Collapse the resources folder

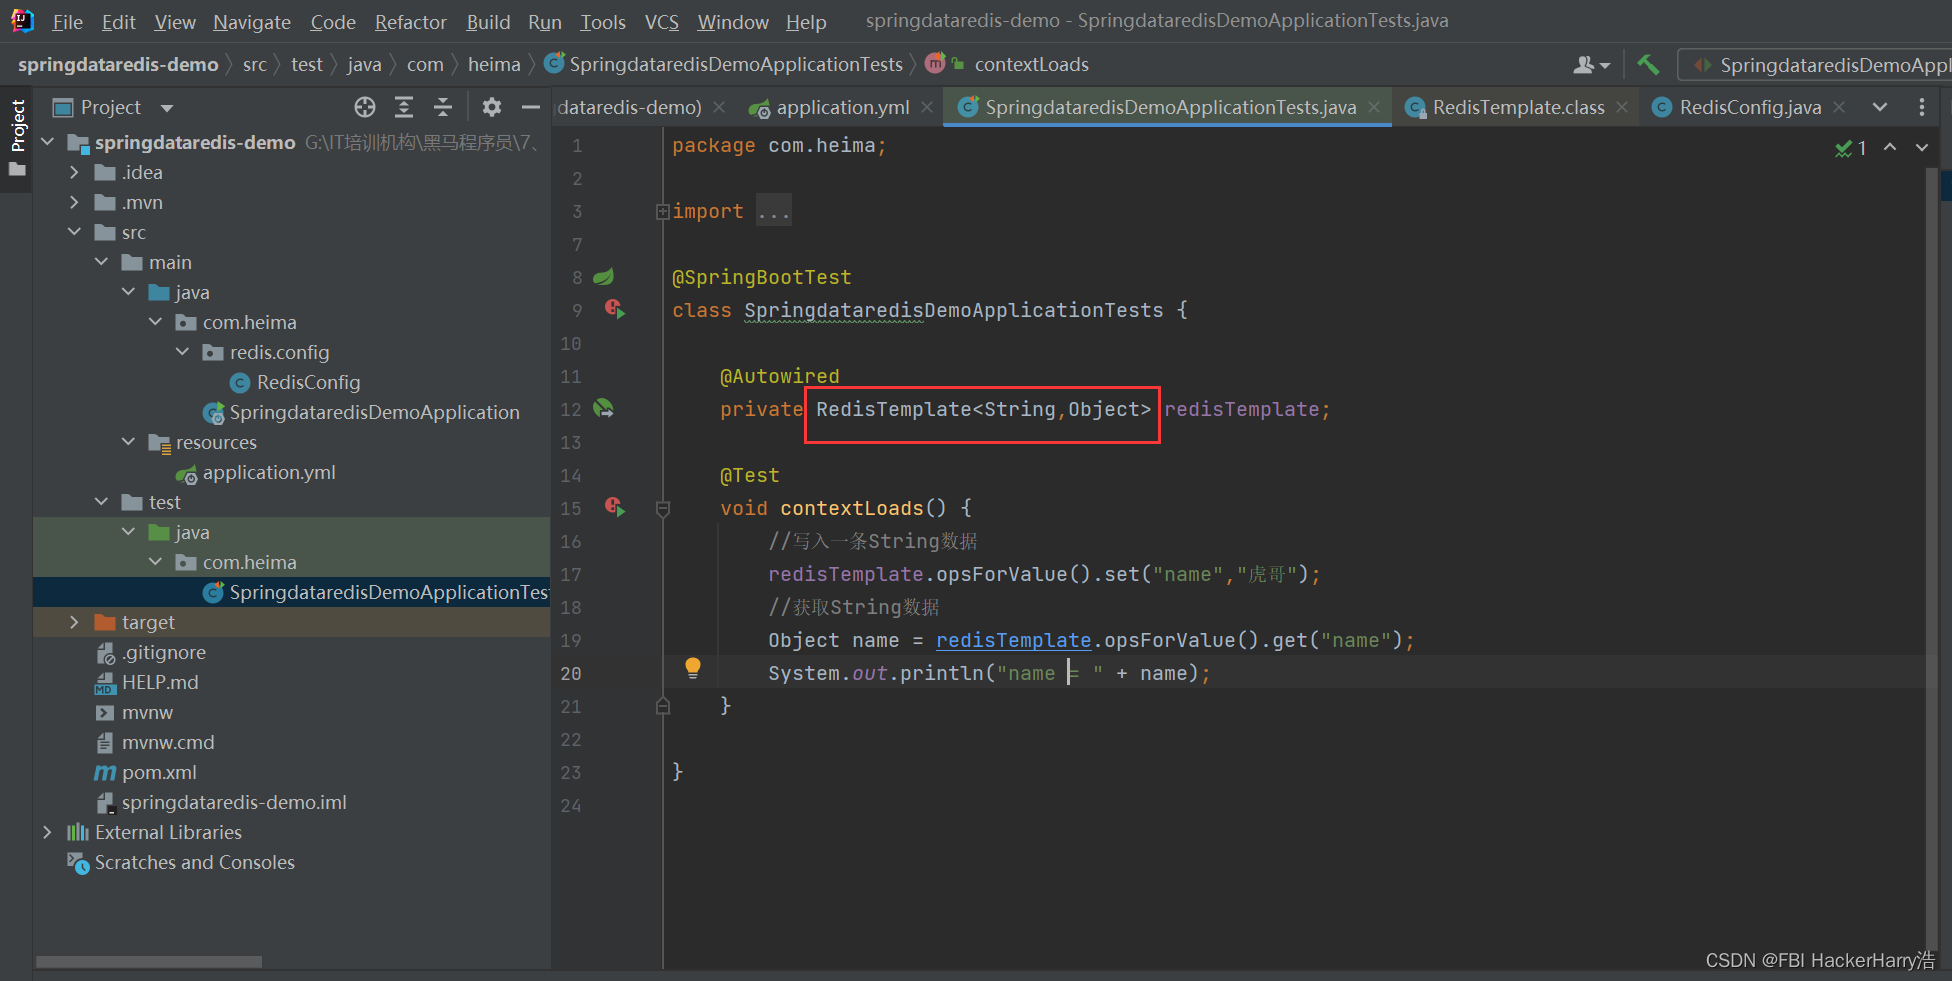128,442
